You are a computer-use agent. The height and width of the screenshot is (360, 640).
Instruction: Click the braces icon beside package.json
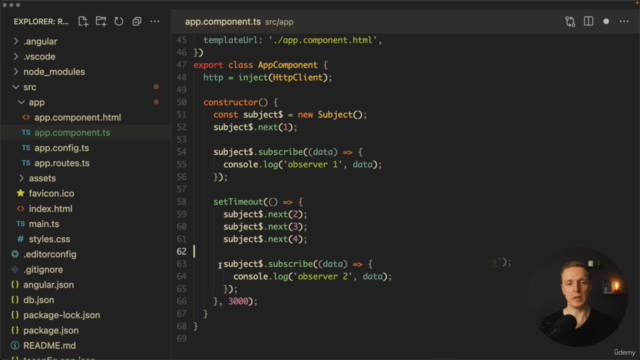15,330
